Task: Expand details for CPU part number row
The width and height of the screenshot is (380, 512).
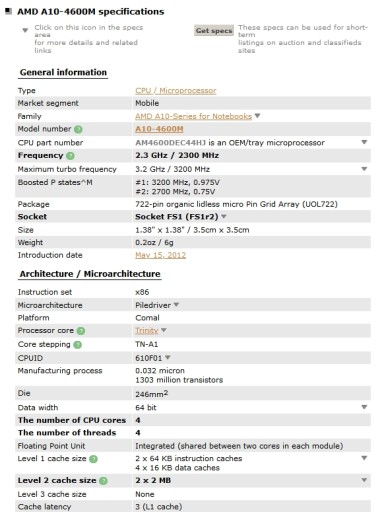Action: pos(364,142)
